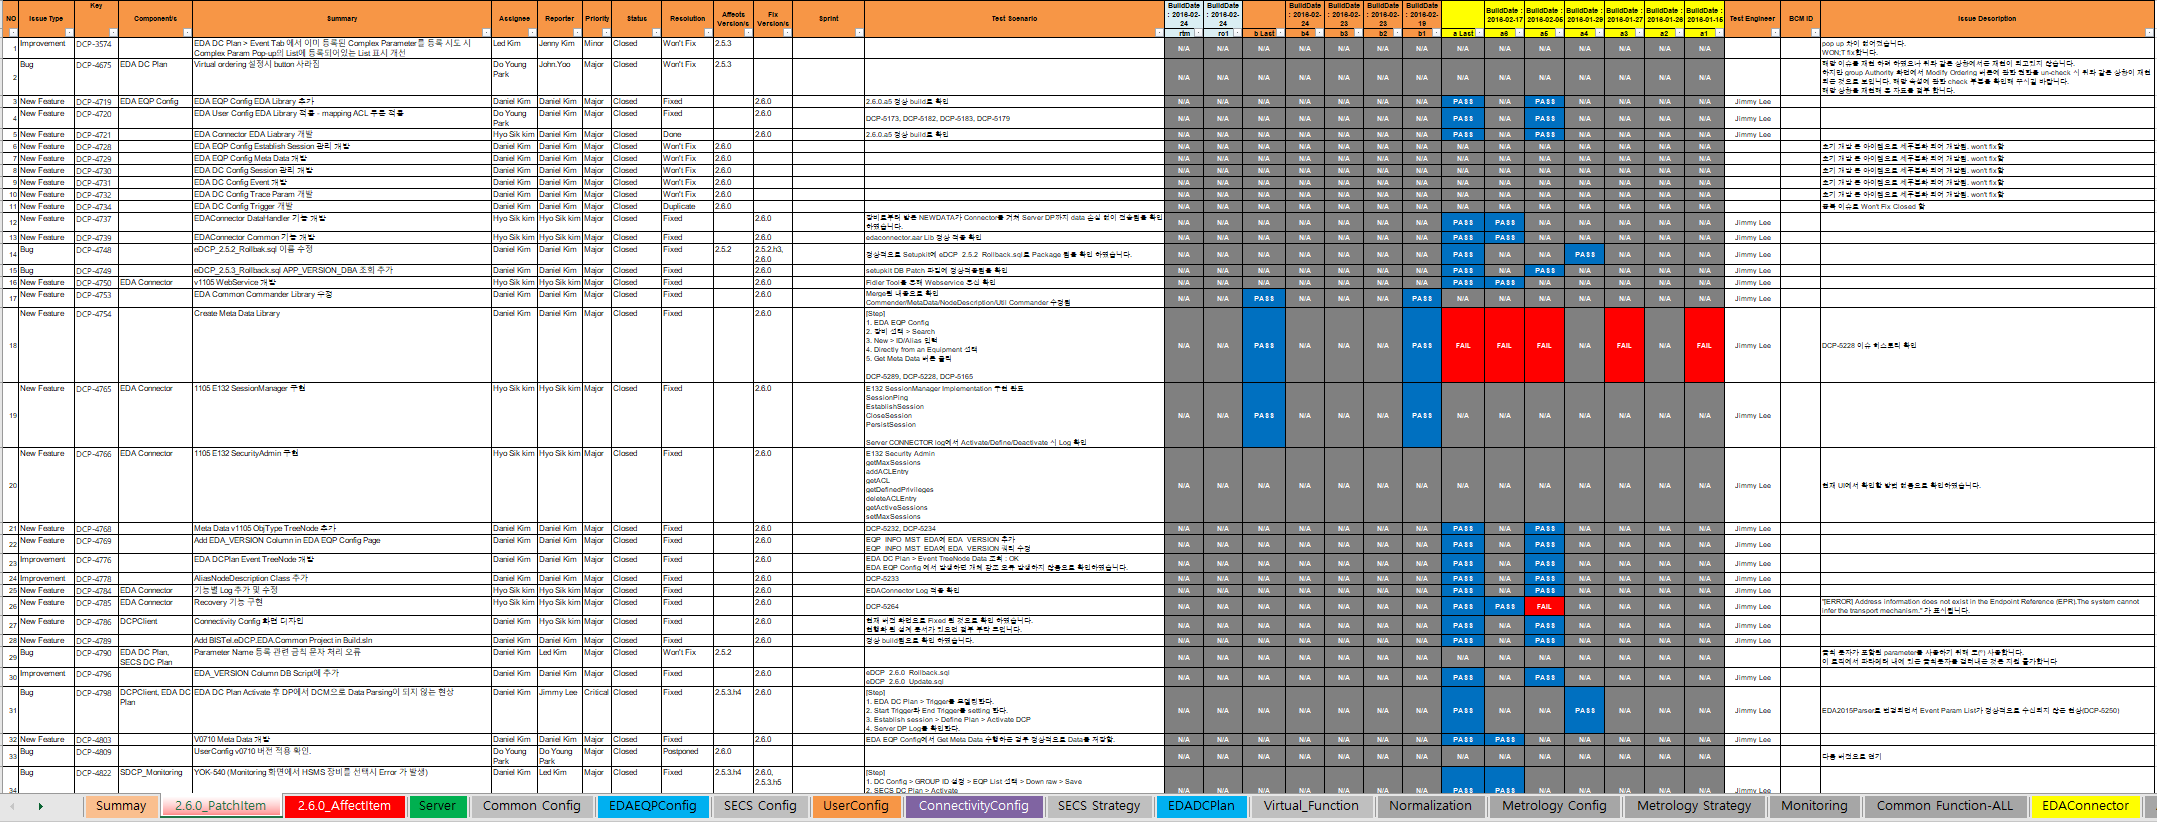2157x822 pixels.
Task: Switch to the Summay sheet tab
Action: (x=121, y=806)
